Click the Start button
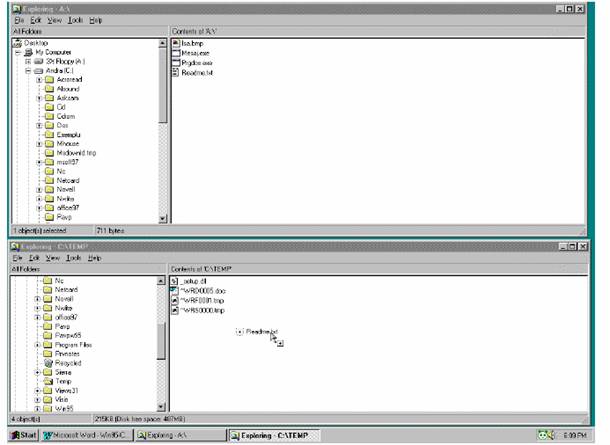610x445 pixels. (x=23, y=435)
